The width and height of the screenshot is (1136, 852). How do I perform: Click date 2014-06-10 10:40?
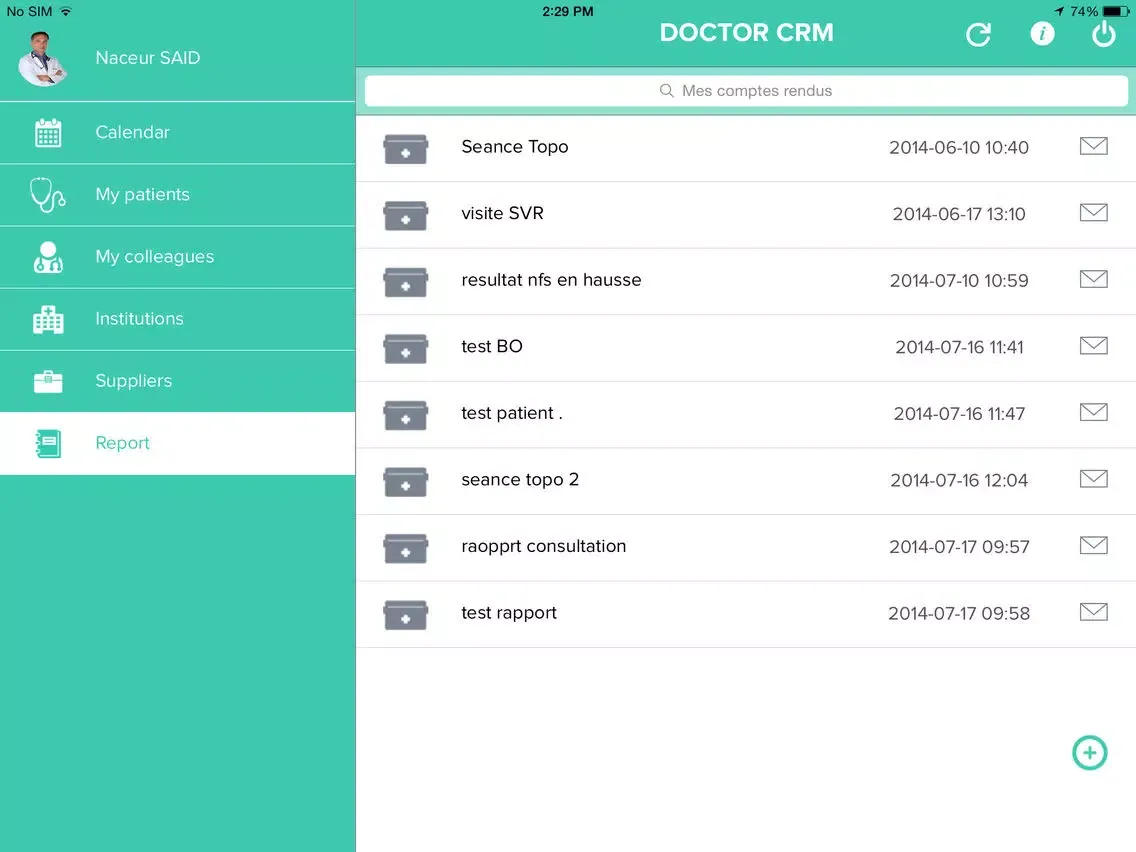(958, 147)
